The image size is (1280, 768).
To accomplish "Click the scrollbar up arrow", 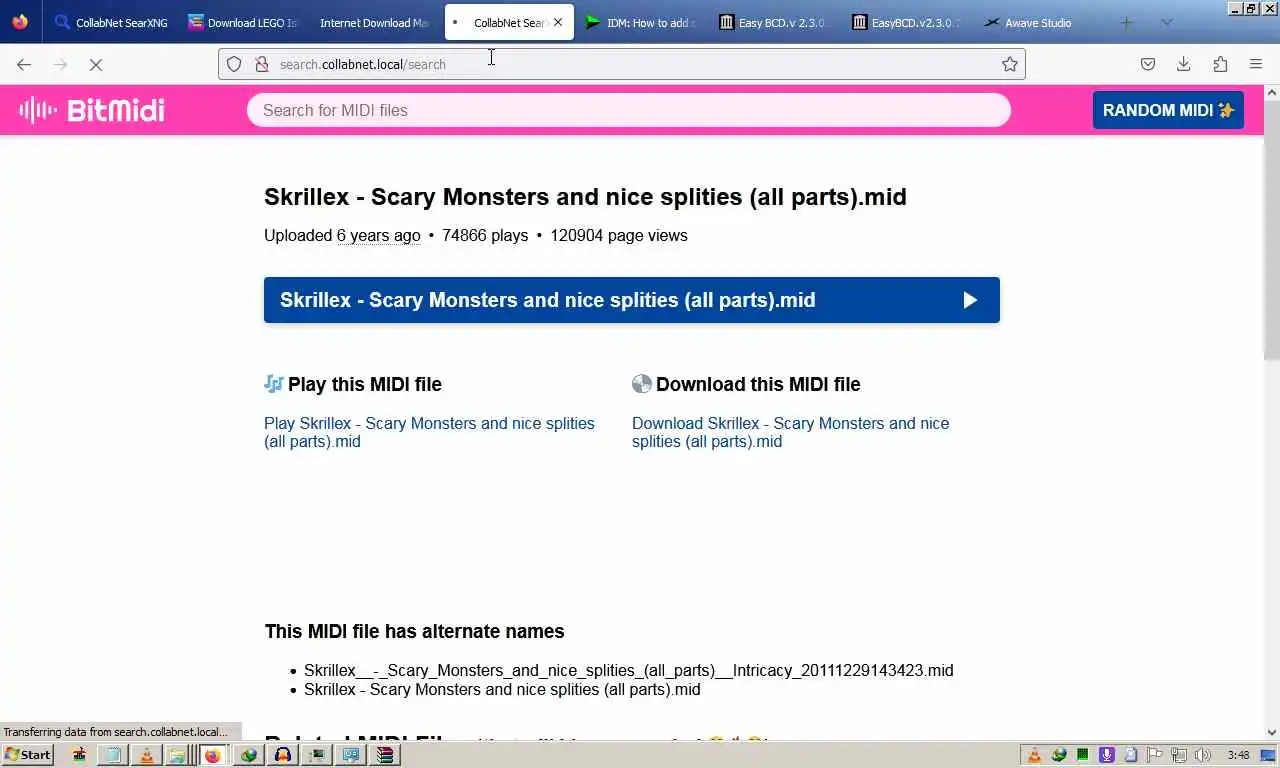I will (x=1272, y=92).
